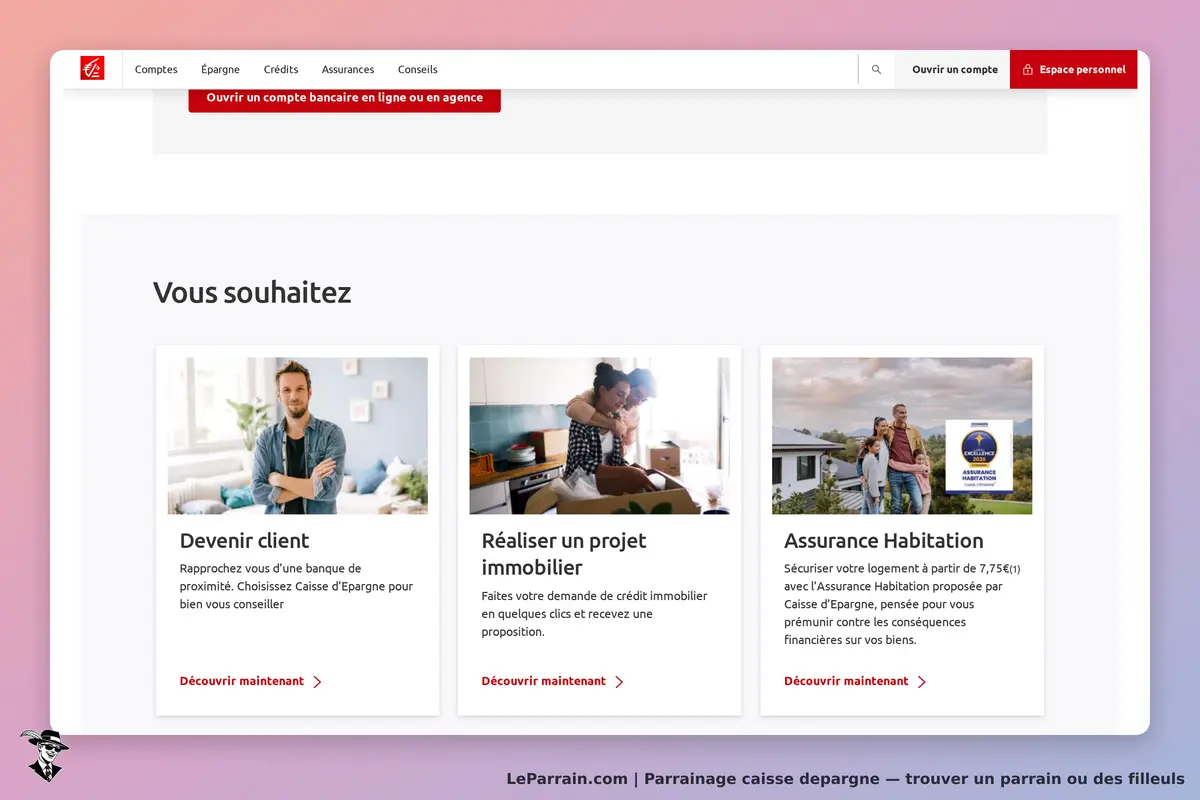The width and height of the screenshot is (1200, 800).
Task: Open the Crédits menu
Action: pos(281,70)
